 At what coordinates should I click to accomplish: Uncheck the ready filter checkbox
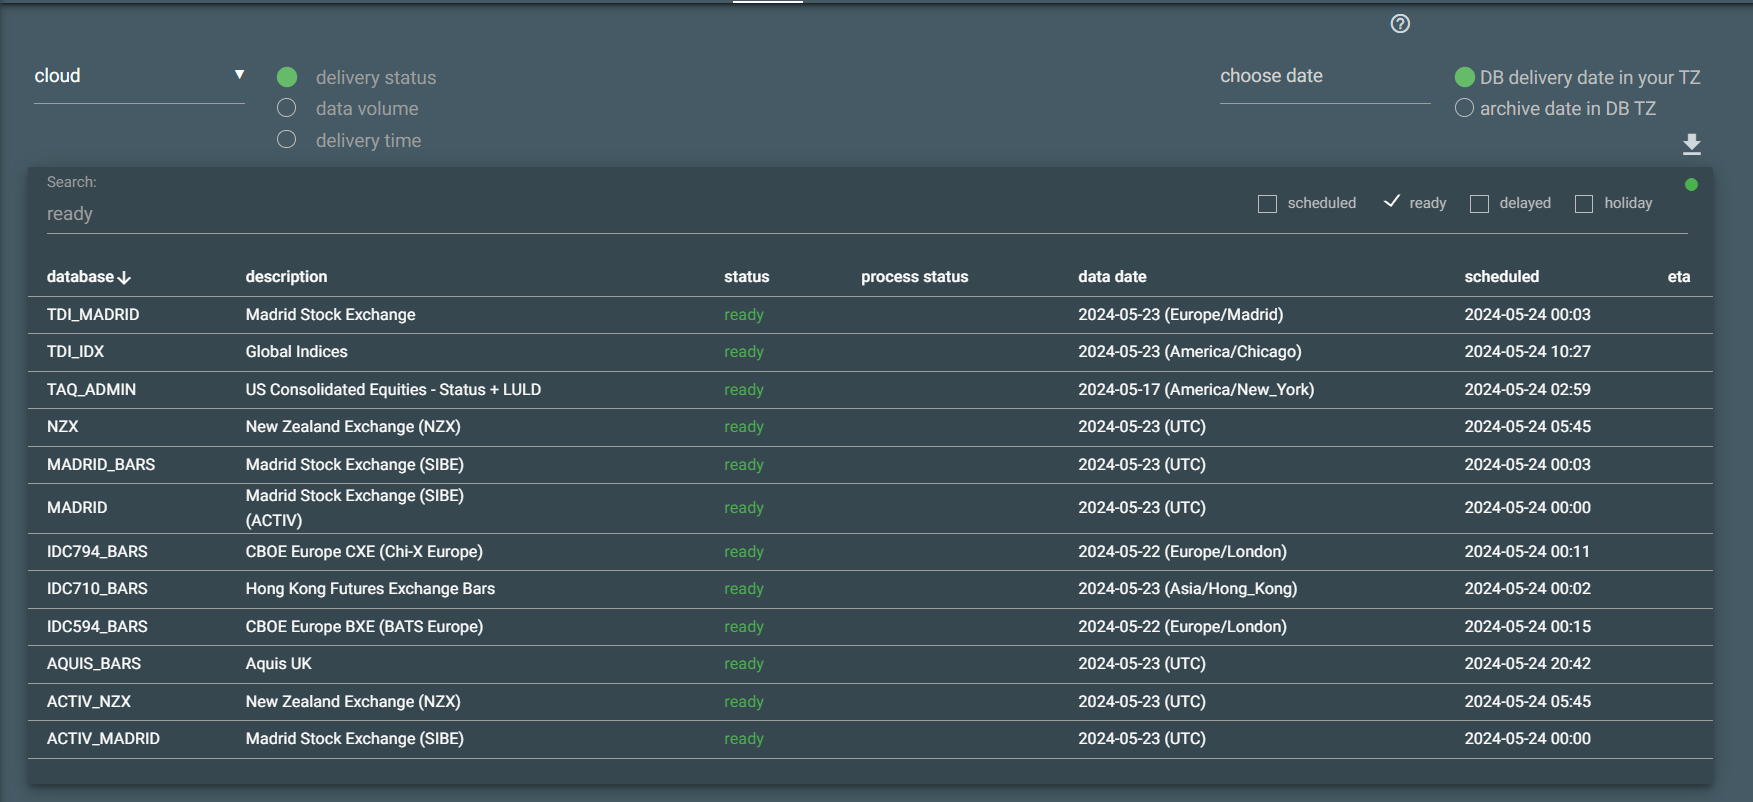coord(1391,202)
